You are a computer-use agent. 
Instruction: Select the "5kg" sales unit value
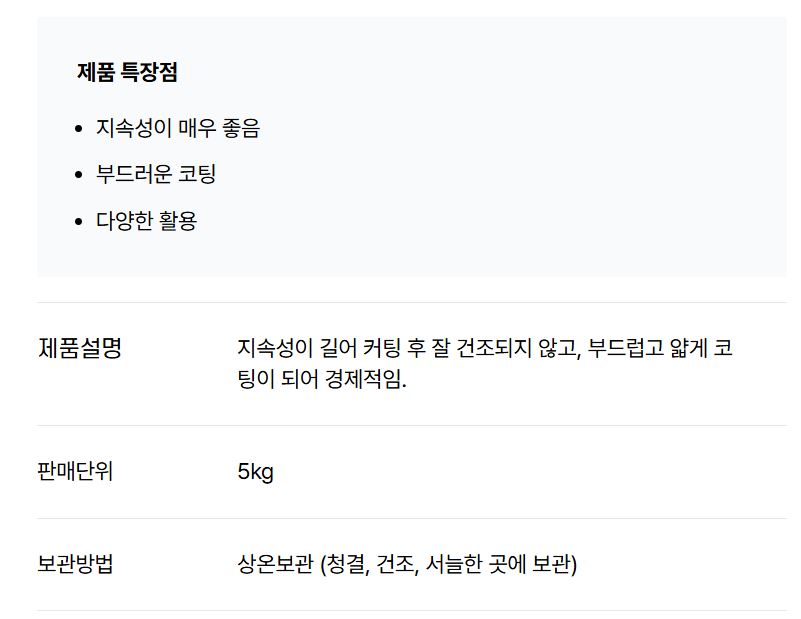click(x=255, y=471)
